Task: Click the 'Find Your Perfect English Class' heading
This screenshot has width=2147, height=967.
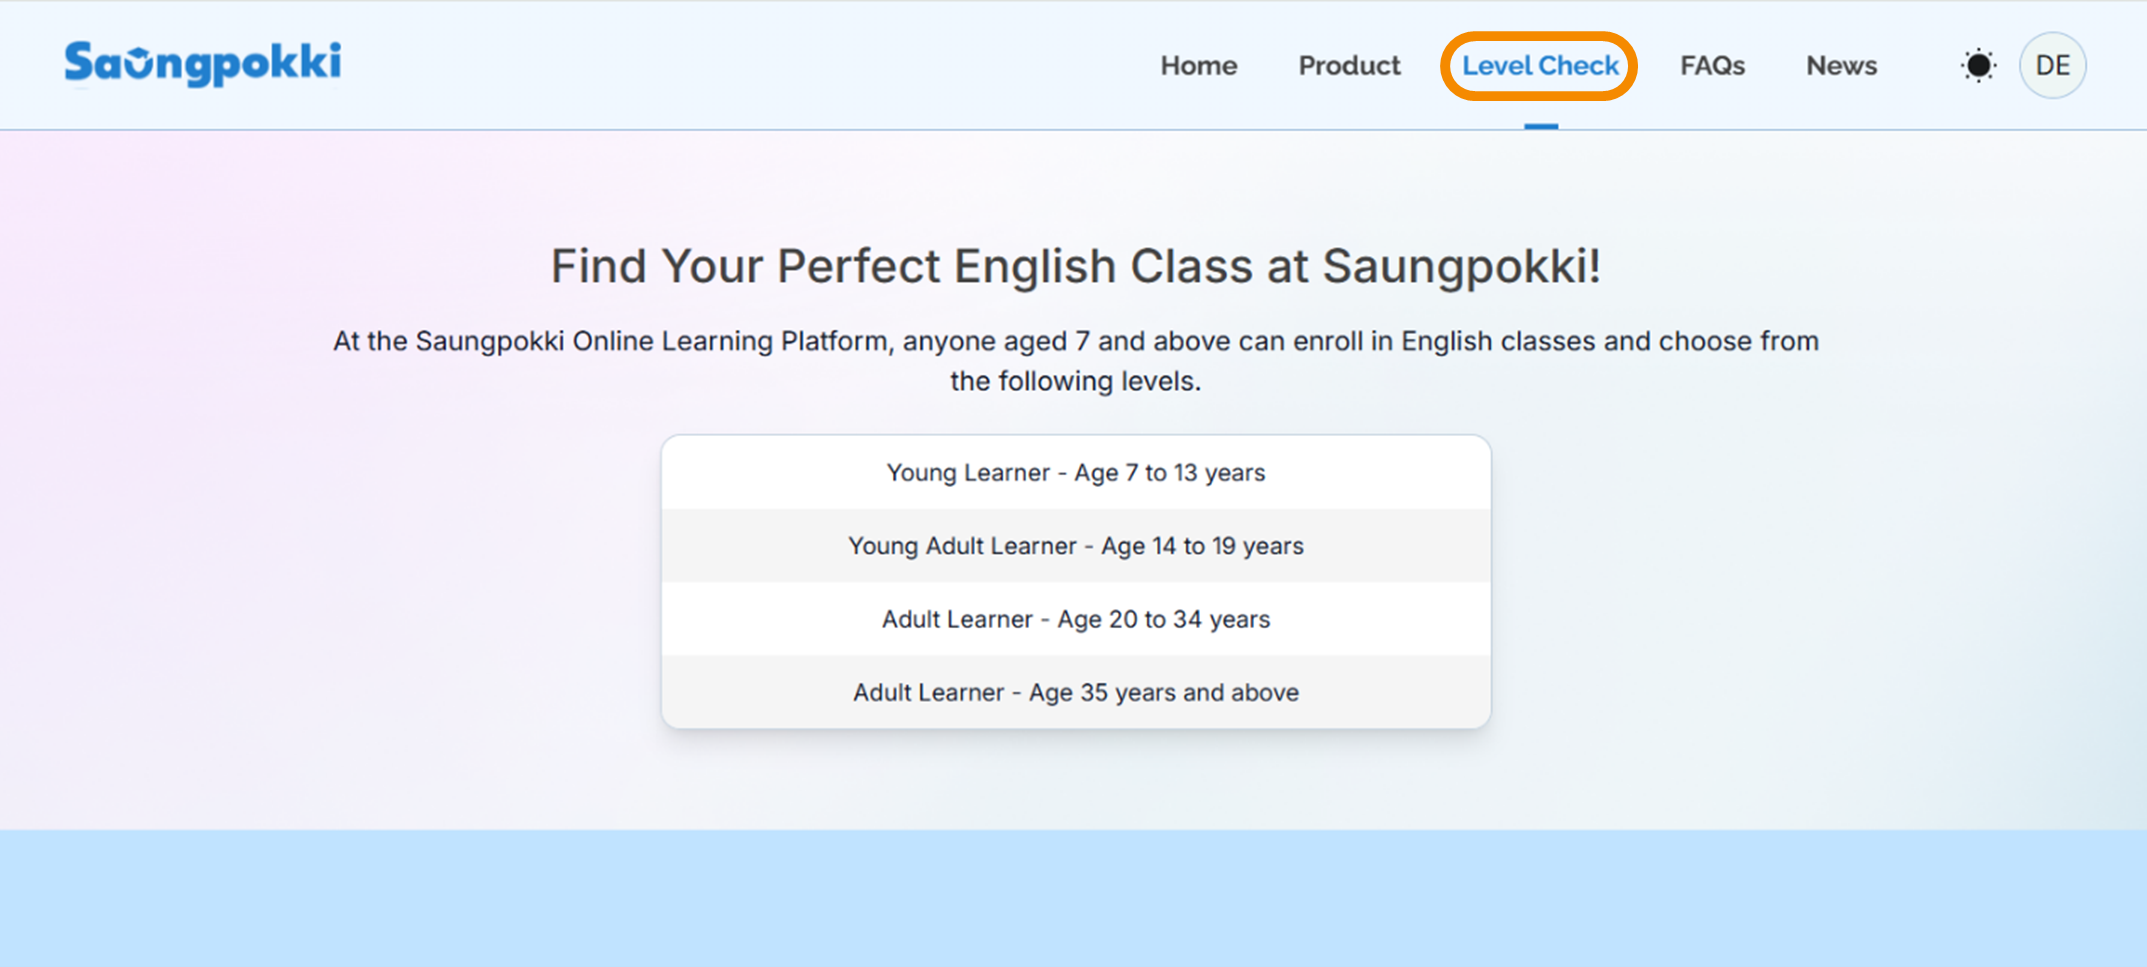Action: click(1076, 266)
